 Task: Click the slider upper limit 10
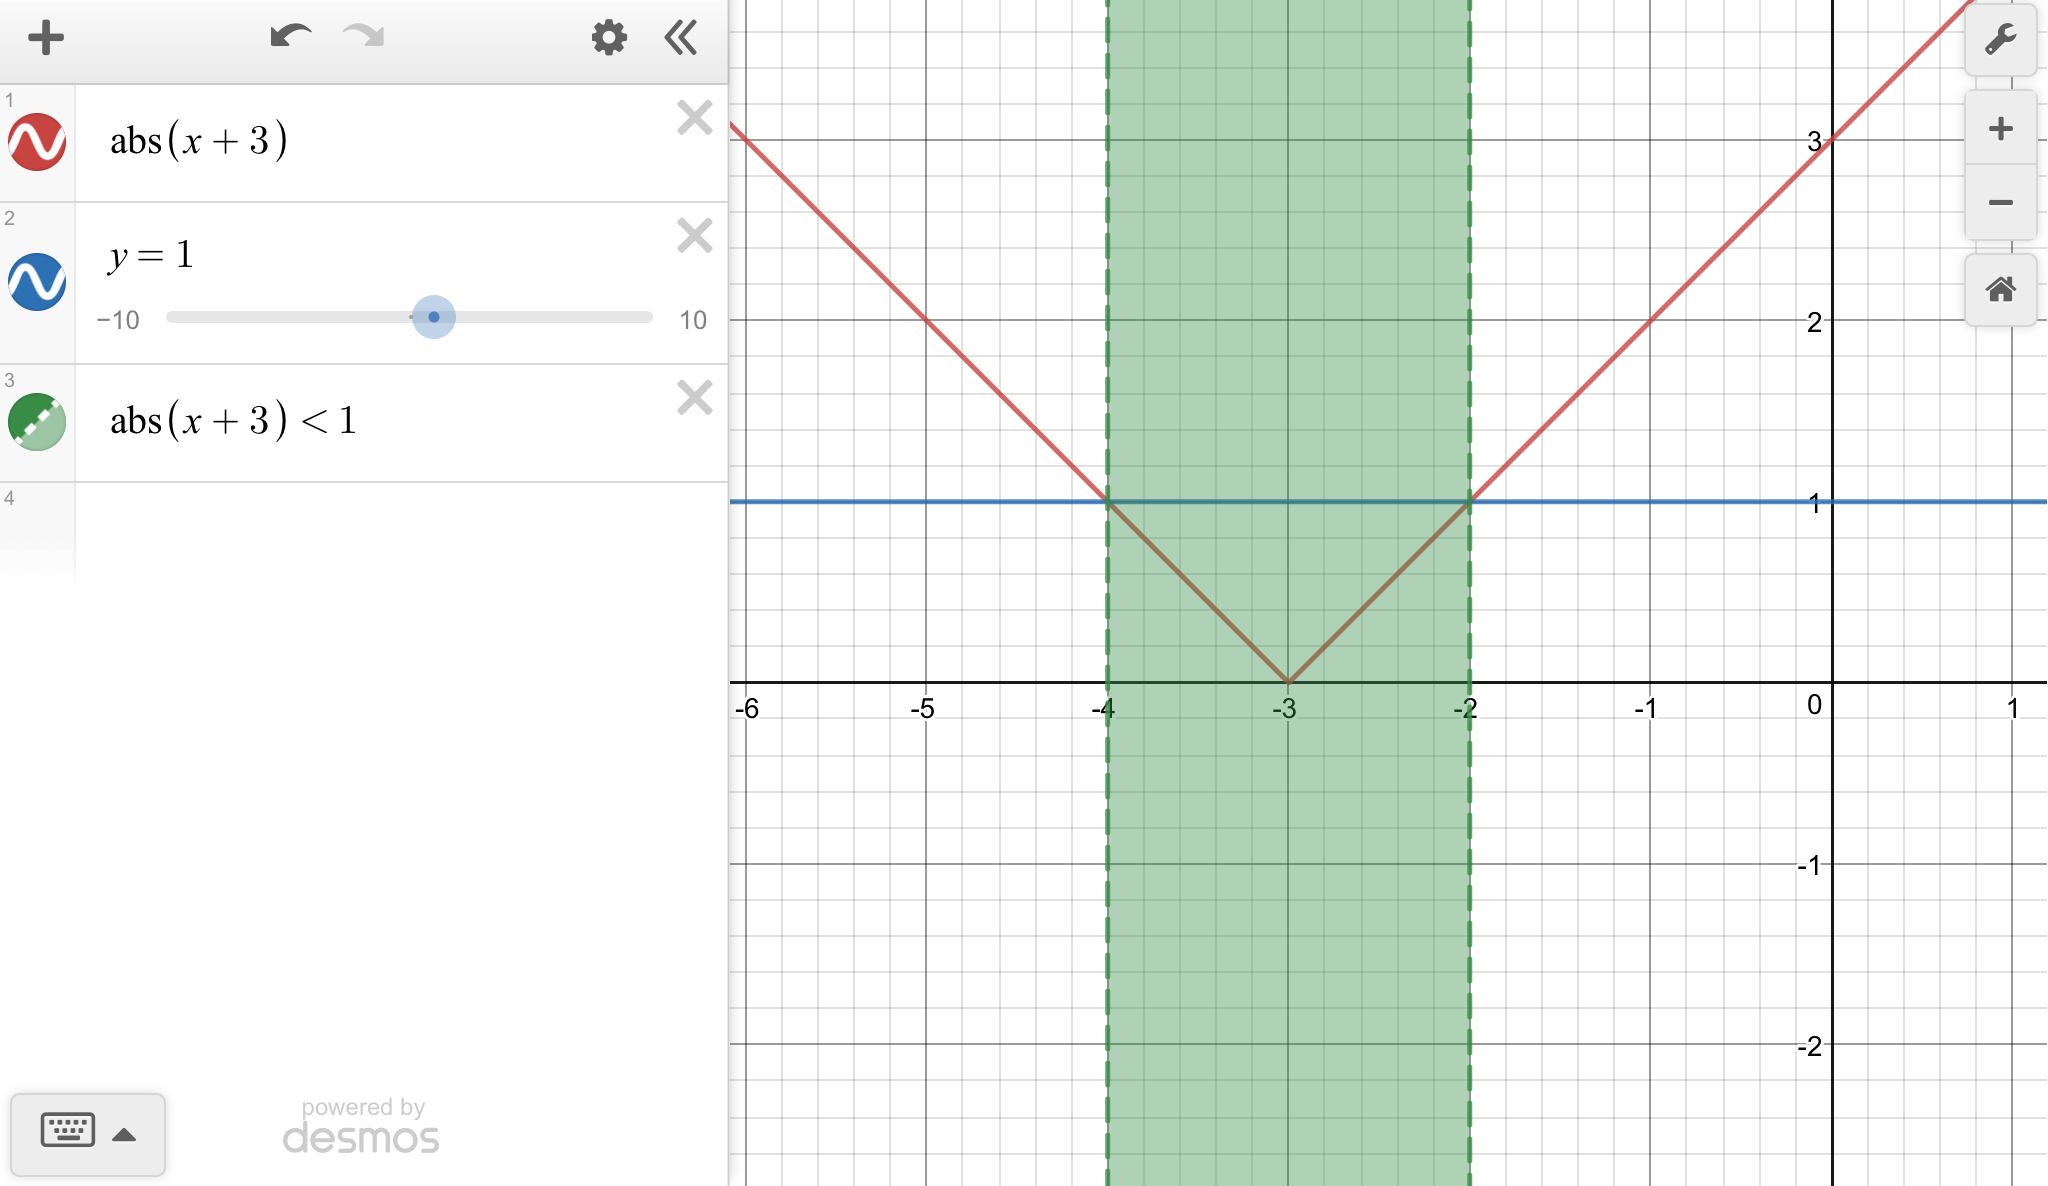(x=692, y=320)
